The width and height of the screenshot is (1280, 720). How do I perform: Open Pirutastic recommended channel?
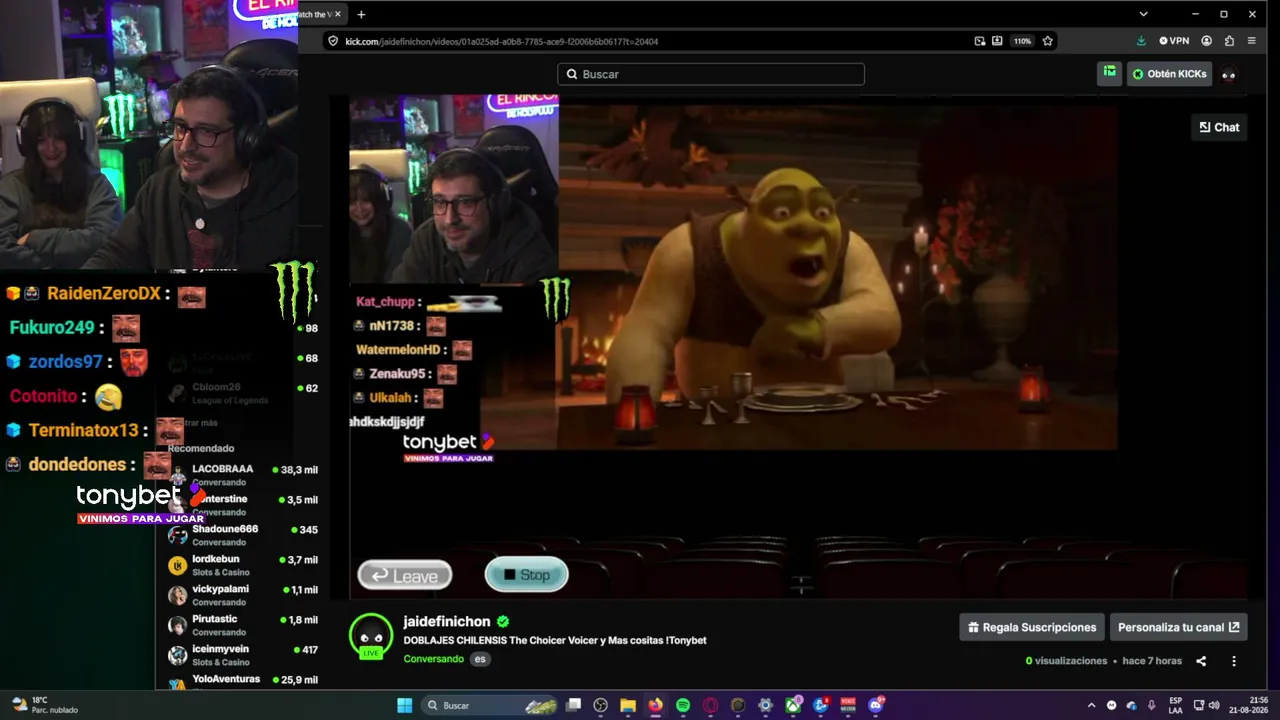point(241,625)
